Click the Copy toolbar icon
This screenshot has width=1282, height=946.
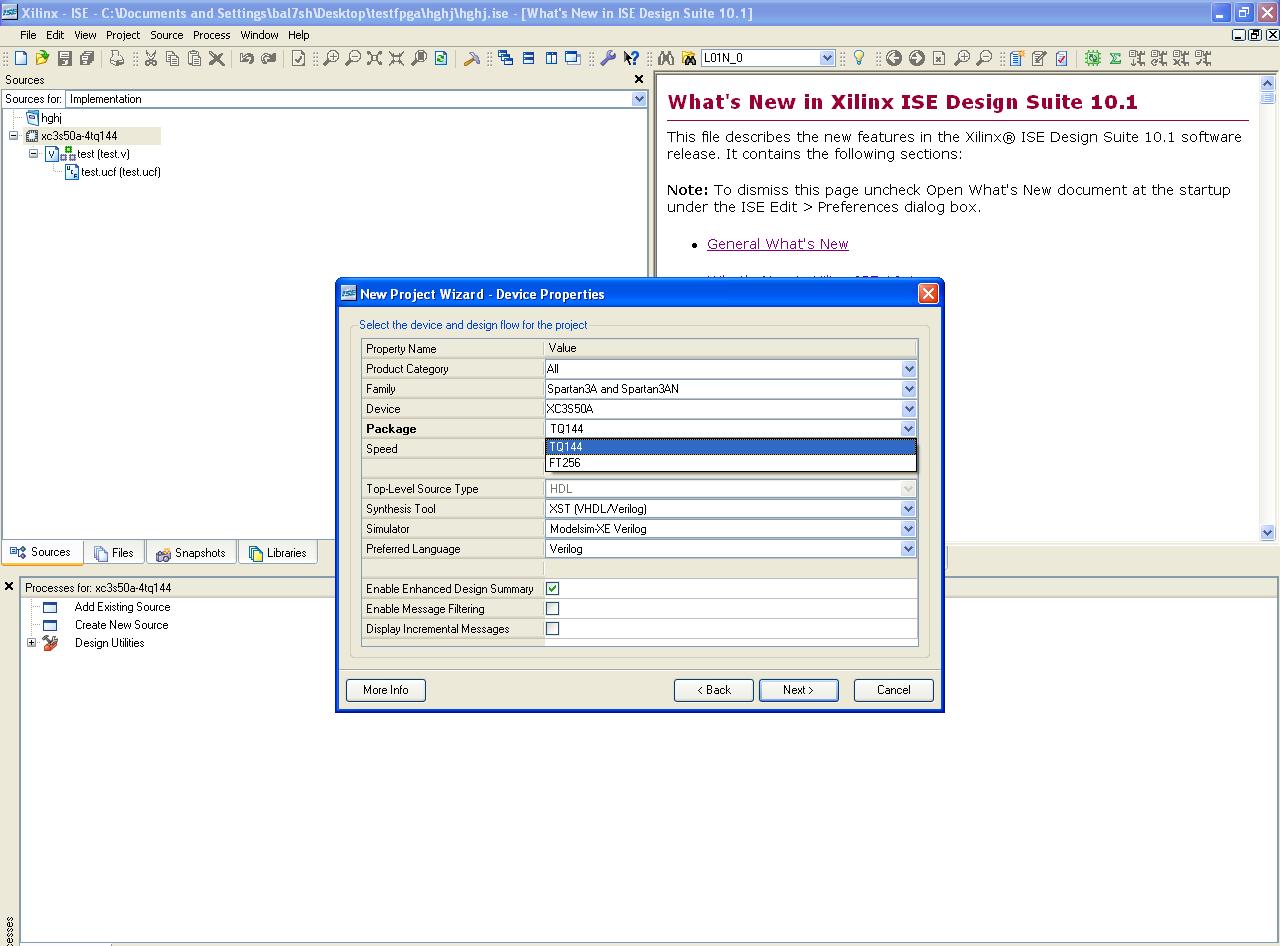pyautogui.click(x=172, y=58)
